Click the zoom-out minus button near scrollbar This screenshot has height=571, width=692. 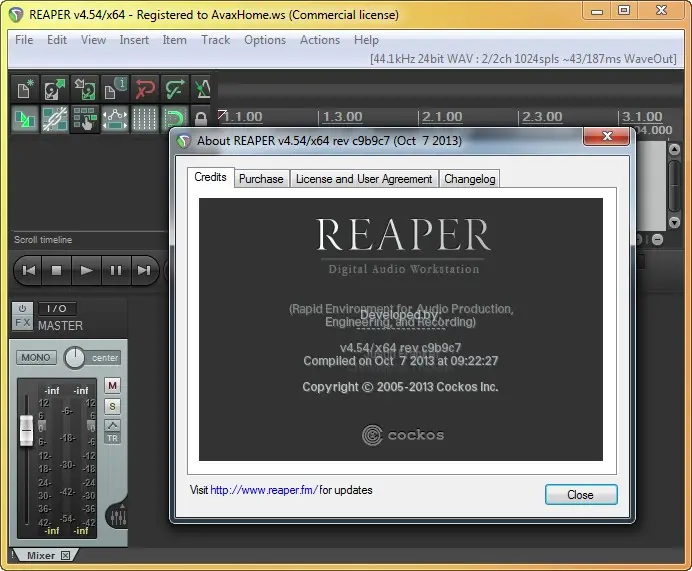pos(657,240)
